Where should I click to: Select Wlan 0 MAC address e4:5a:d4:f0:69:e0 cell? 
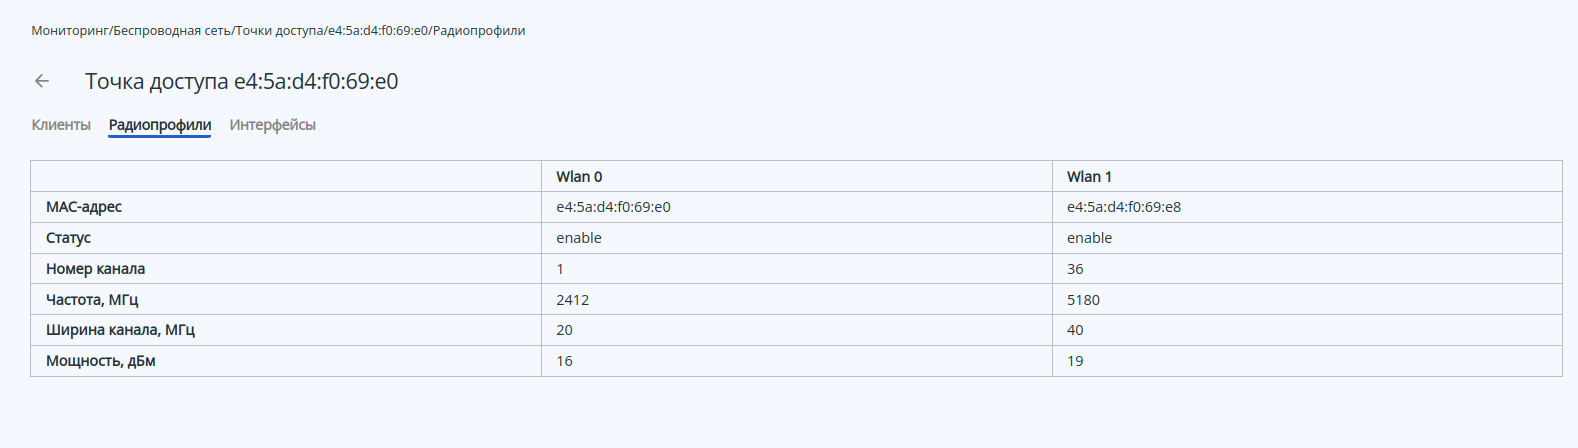pos(613,207)
